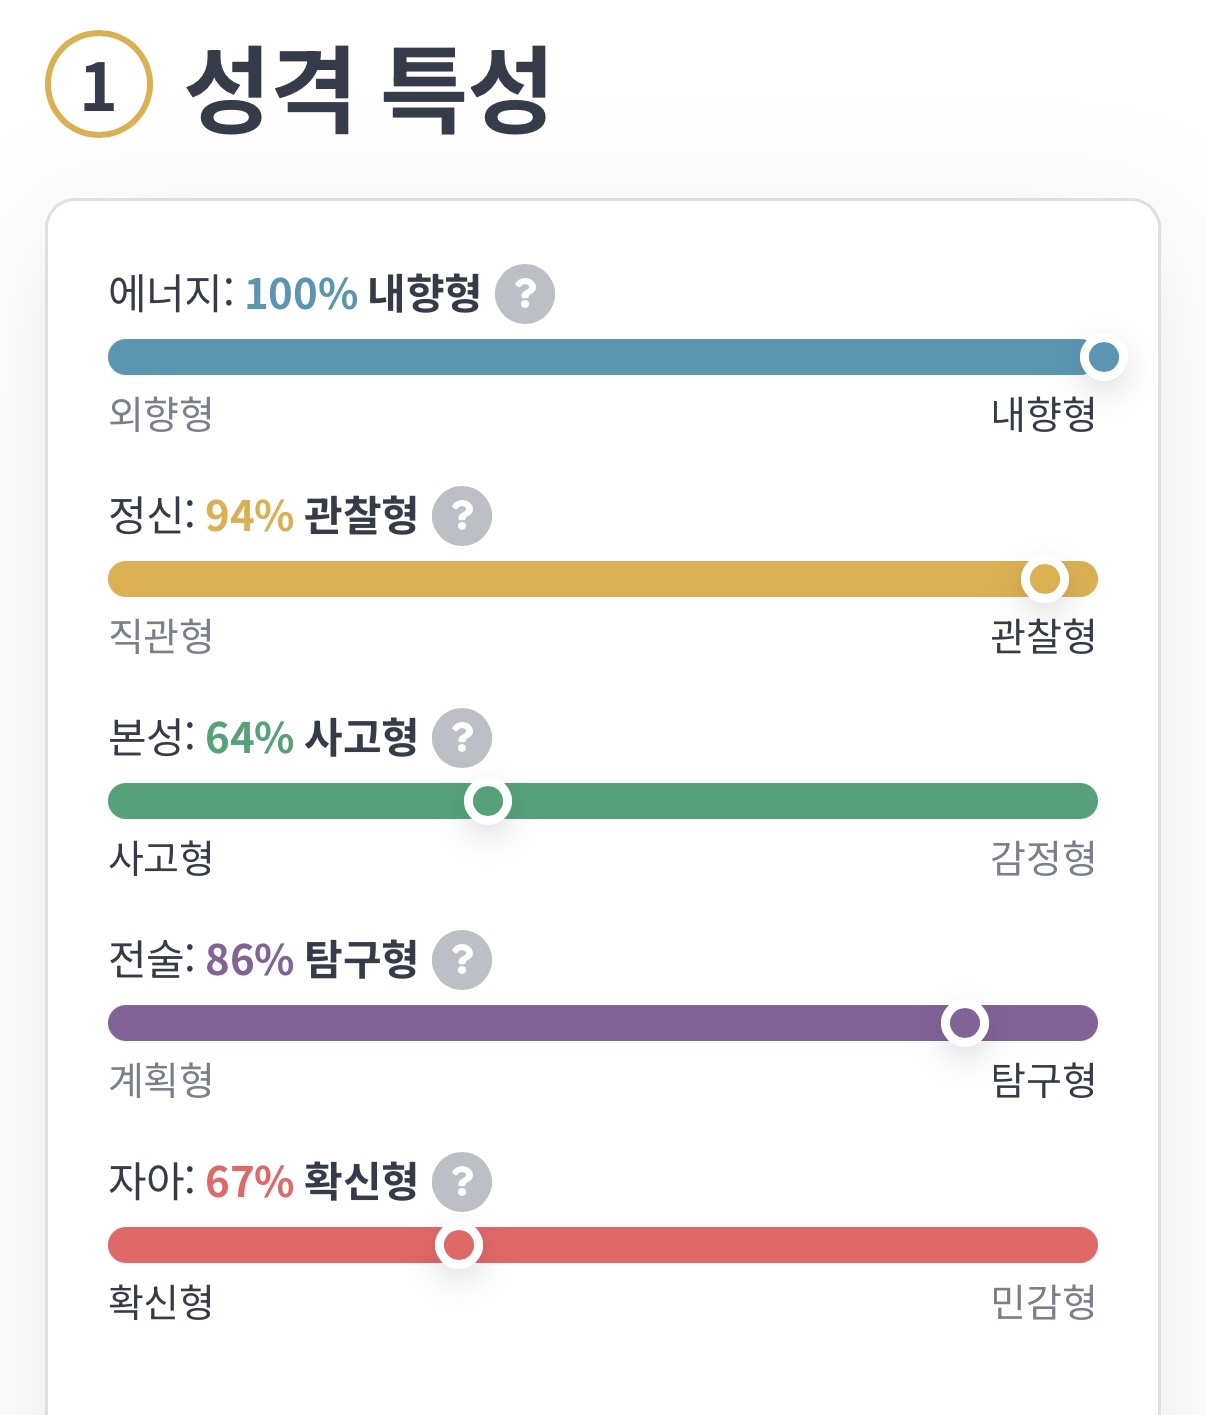Screen dimensions: 1206x1415
Task: Open the question mark beside 관찰형
Action: click(462, 516)
